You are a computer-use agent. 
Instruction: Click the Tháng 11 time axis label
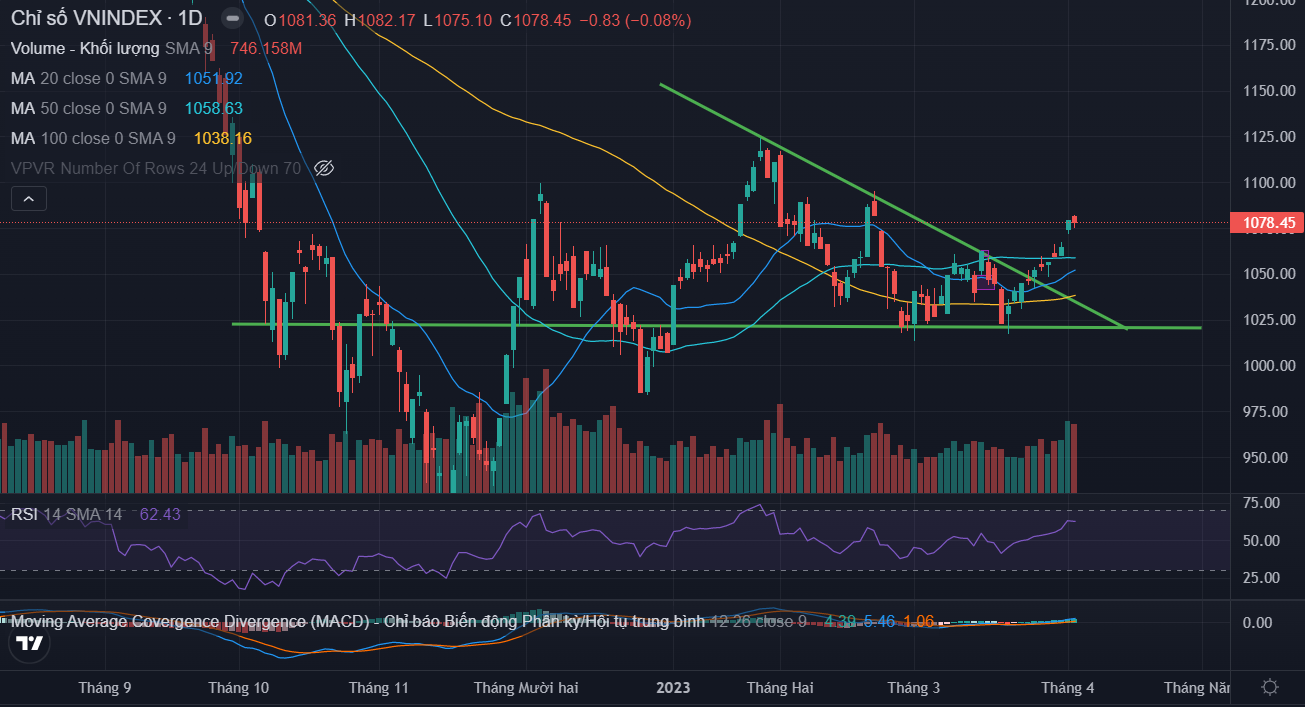click(379, 688)
